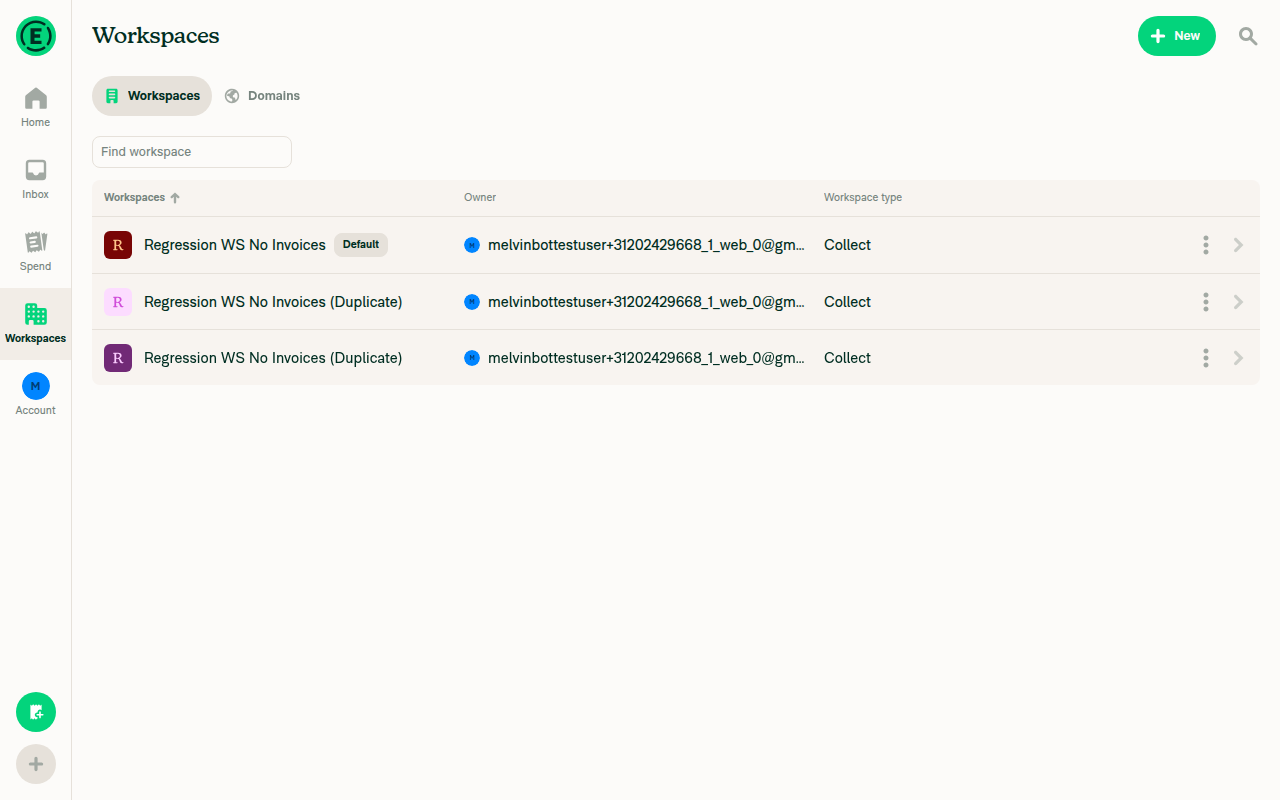Image resolution: width=1280 pixels, height=800 pixels.
Task: Select Workspaces in the sidebar
Action: pos(36,324)
